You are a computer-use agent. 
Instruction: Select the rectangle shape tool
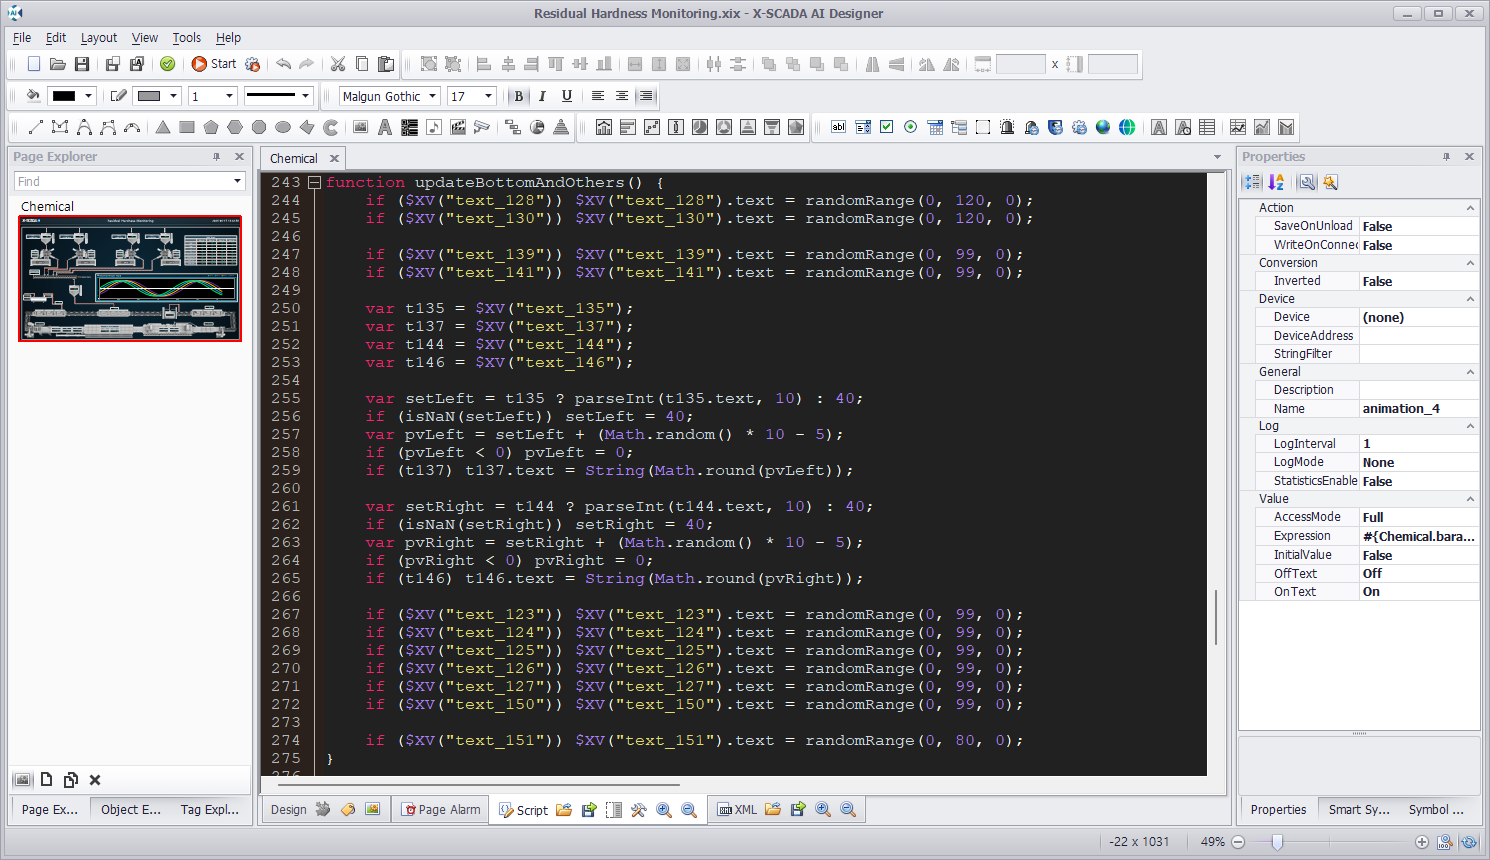pyautogui.click(x=187, y=127)
